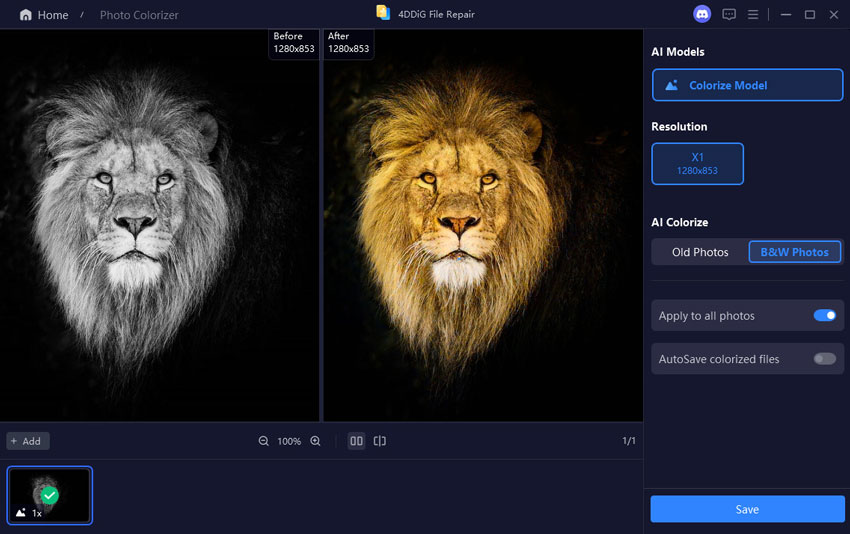Select side-by-side comparison view
This screenshot has height=534, width=850.
pos(356,441)
